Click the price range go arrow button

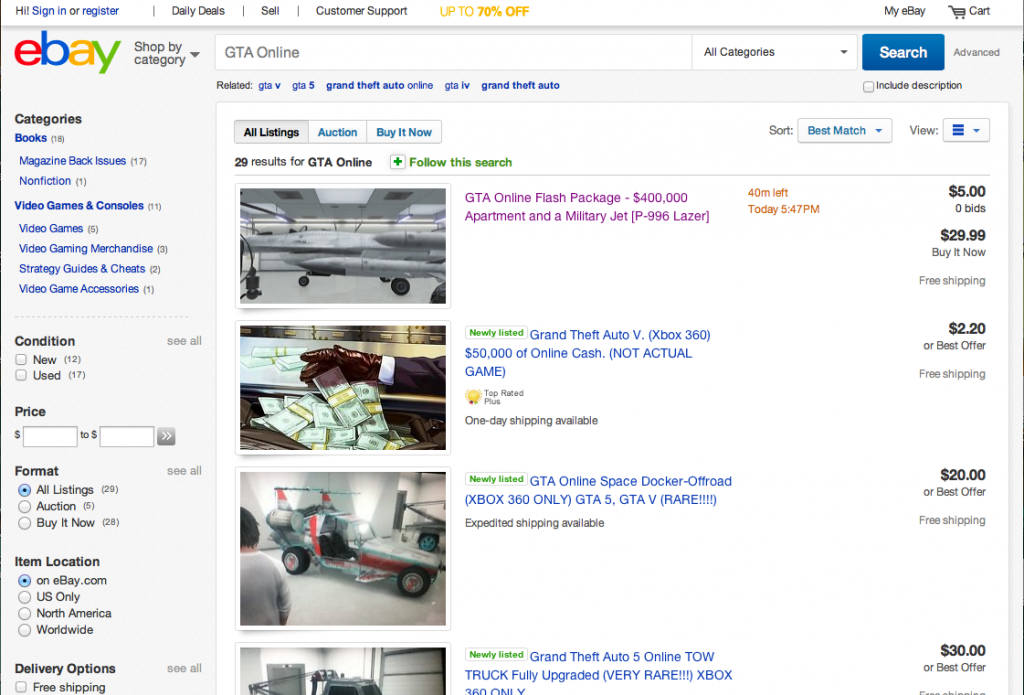point(165,436)
